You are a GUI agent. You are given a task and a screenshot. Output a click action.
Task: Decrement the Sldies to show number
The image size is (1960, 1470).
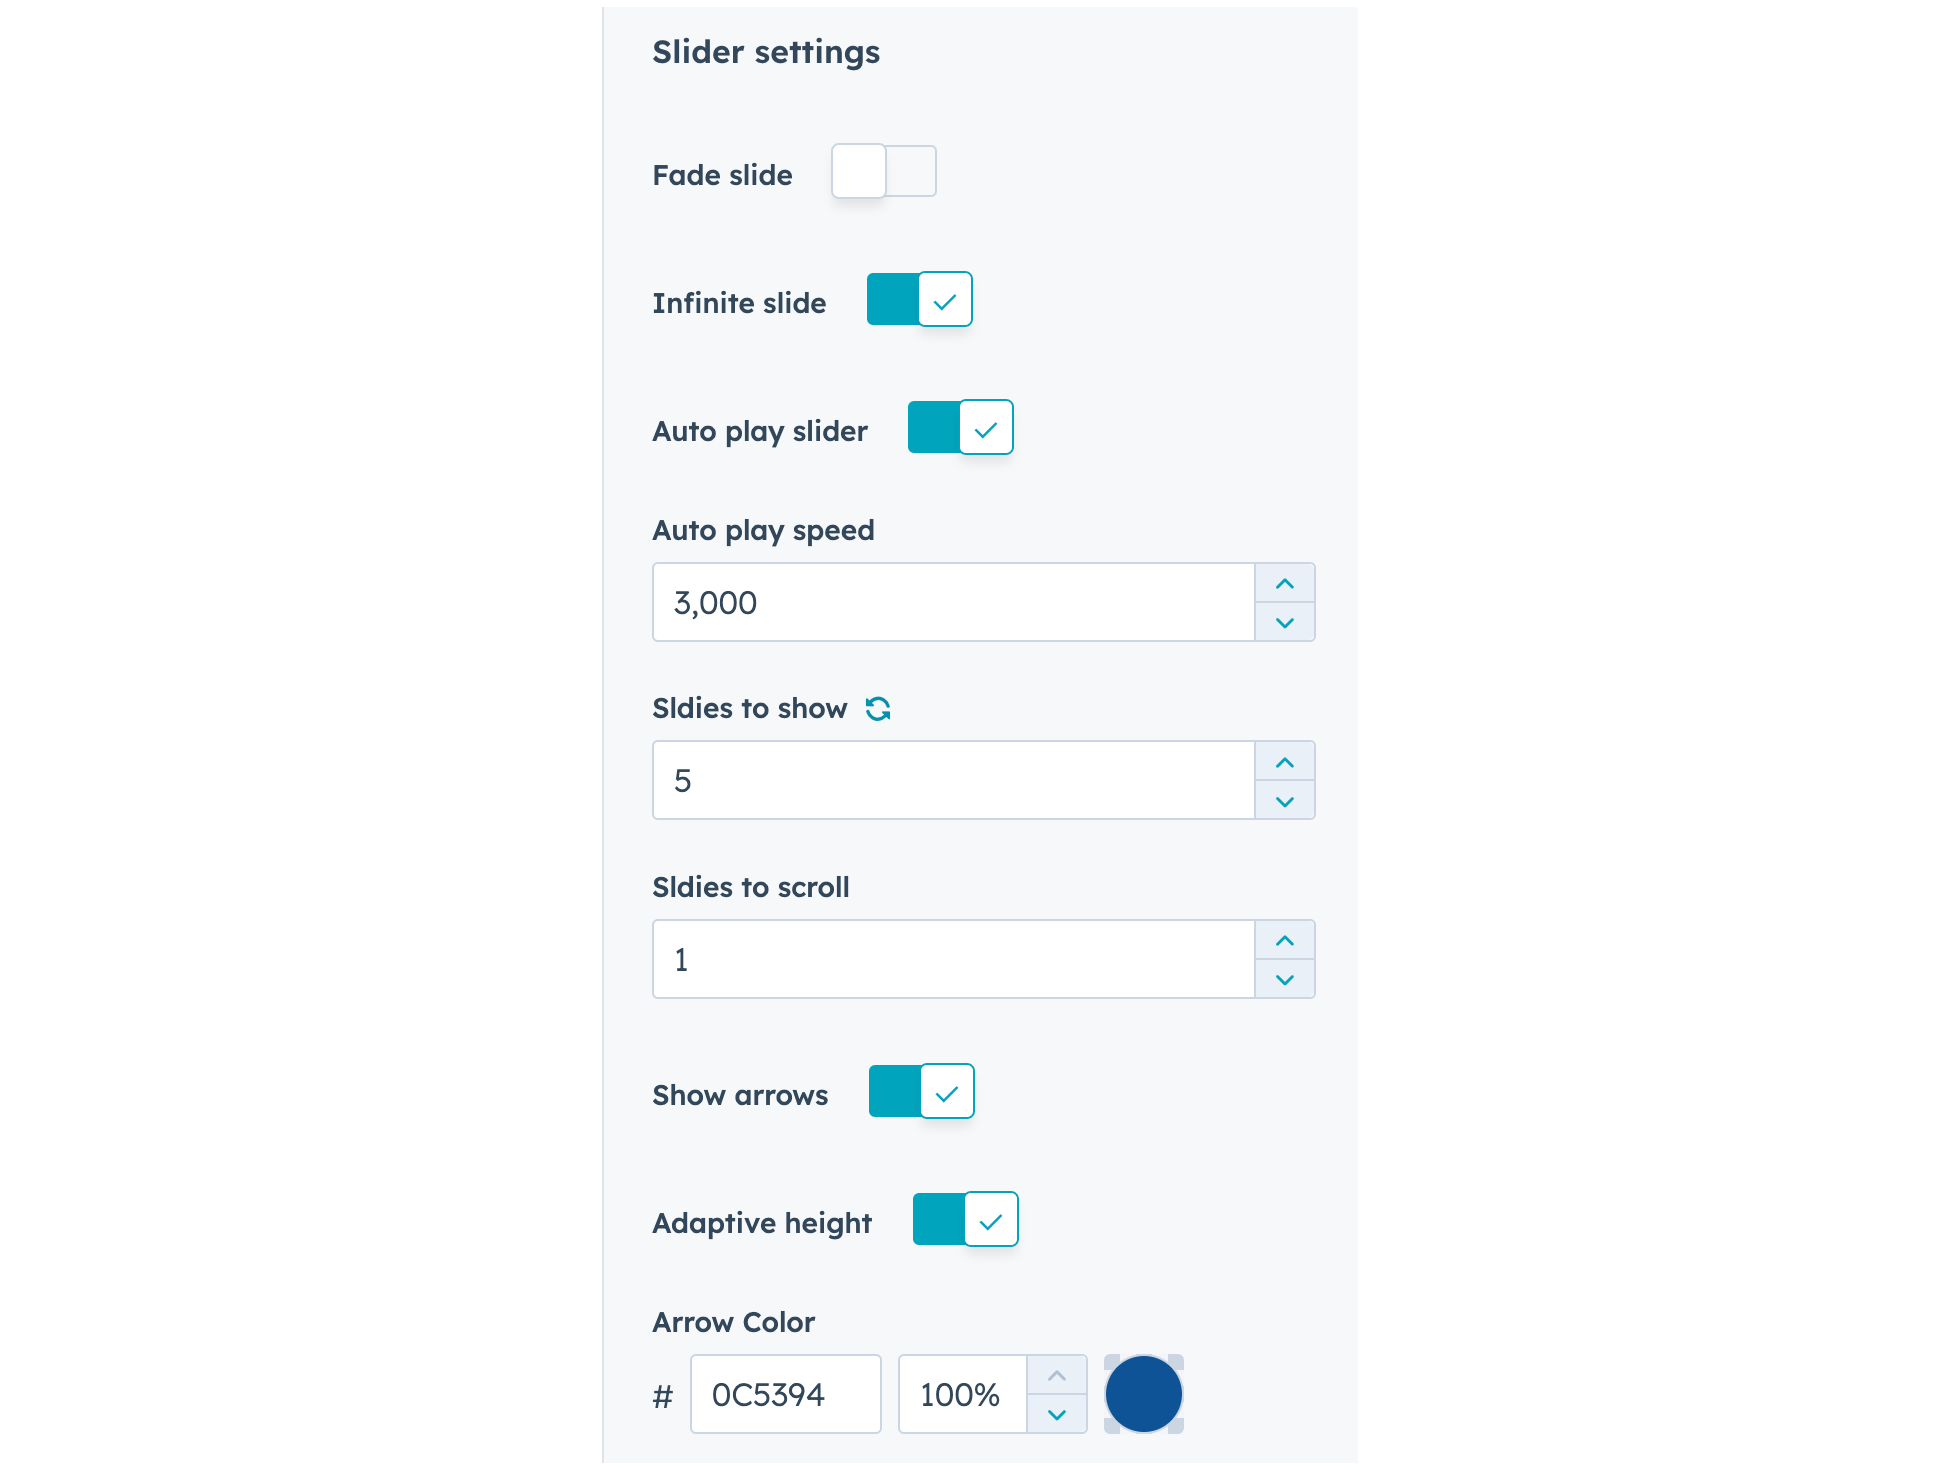(1285, 801)
